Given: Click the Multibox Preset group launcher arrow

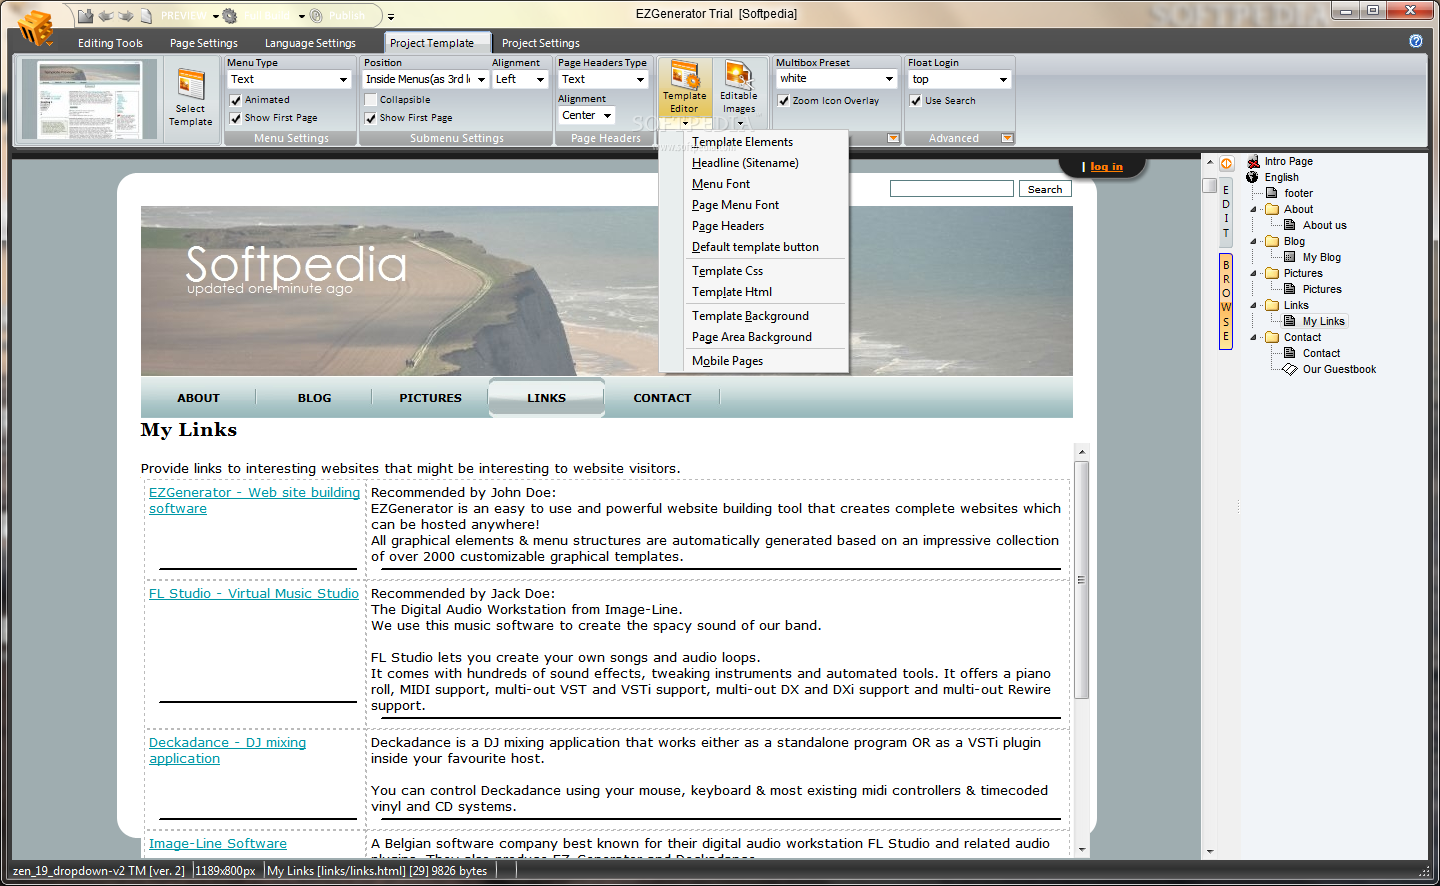Looking at the screenshot, I should pos(893,138).
